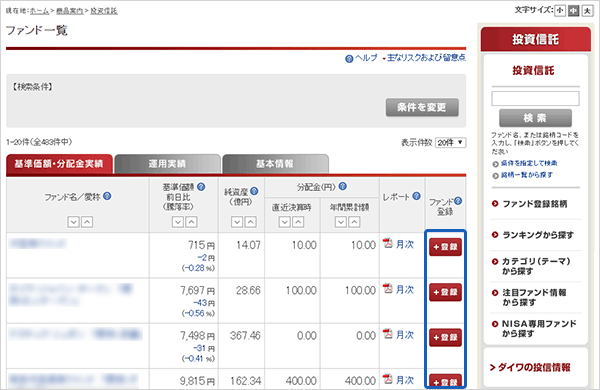This screenshot has width=600, height=390.
Task: Click help icon beside レポート header
Action: click(x=417, y=196)
